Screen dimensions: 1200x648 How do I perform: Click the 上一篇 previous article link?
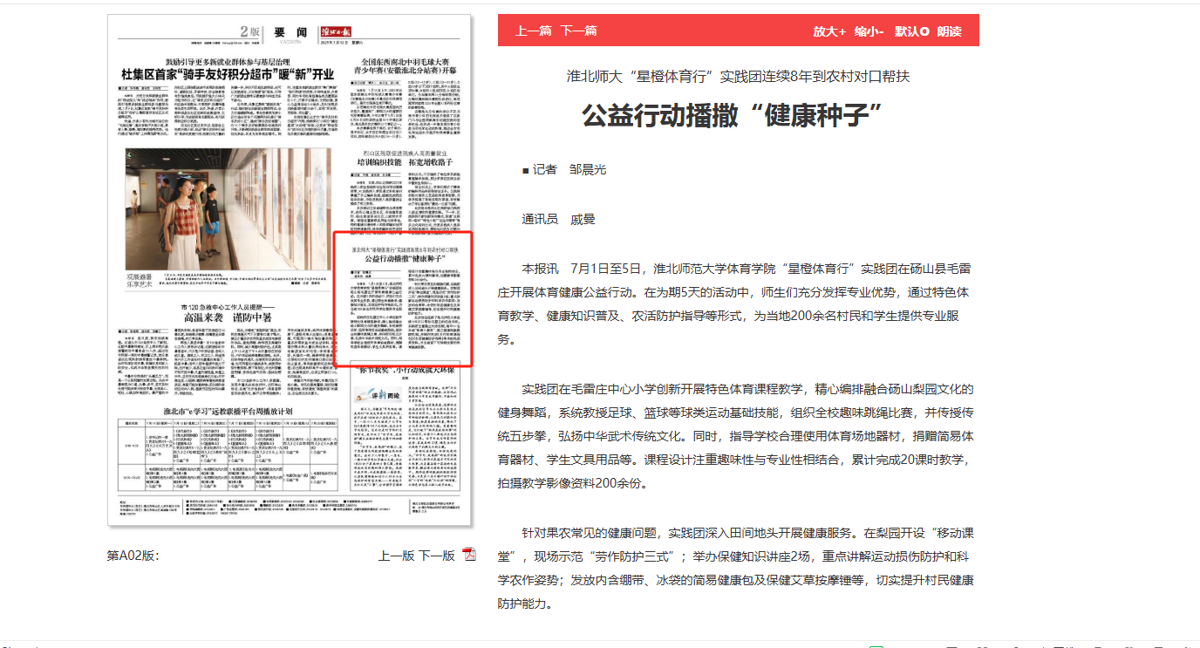click(x=534, y=31)
